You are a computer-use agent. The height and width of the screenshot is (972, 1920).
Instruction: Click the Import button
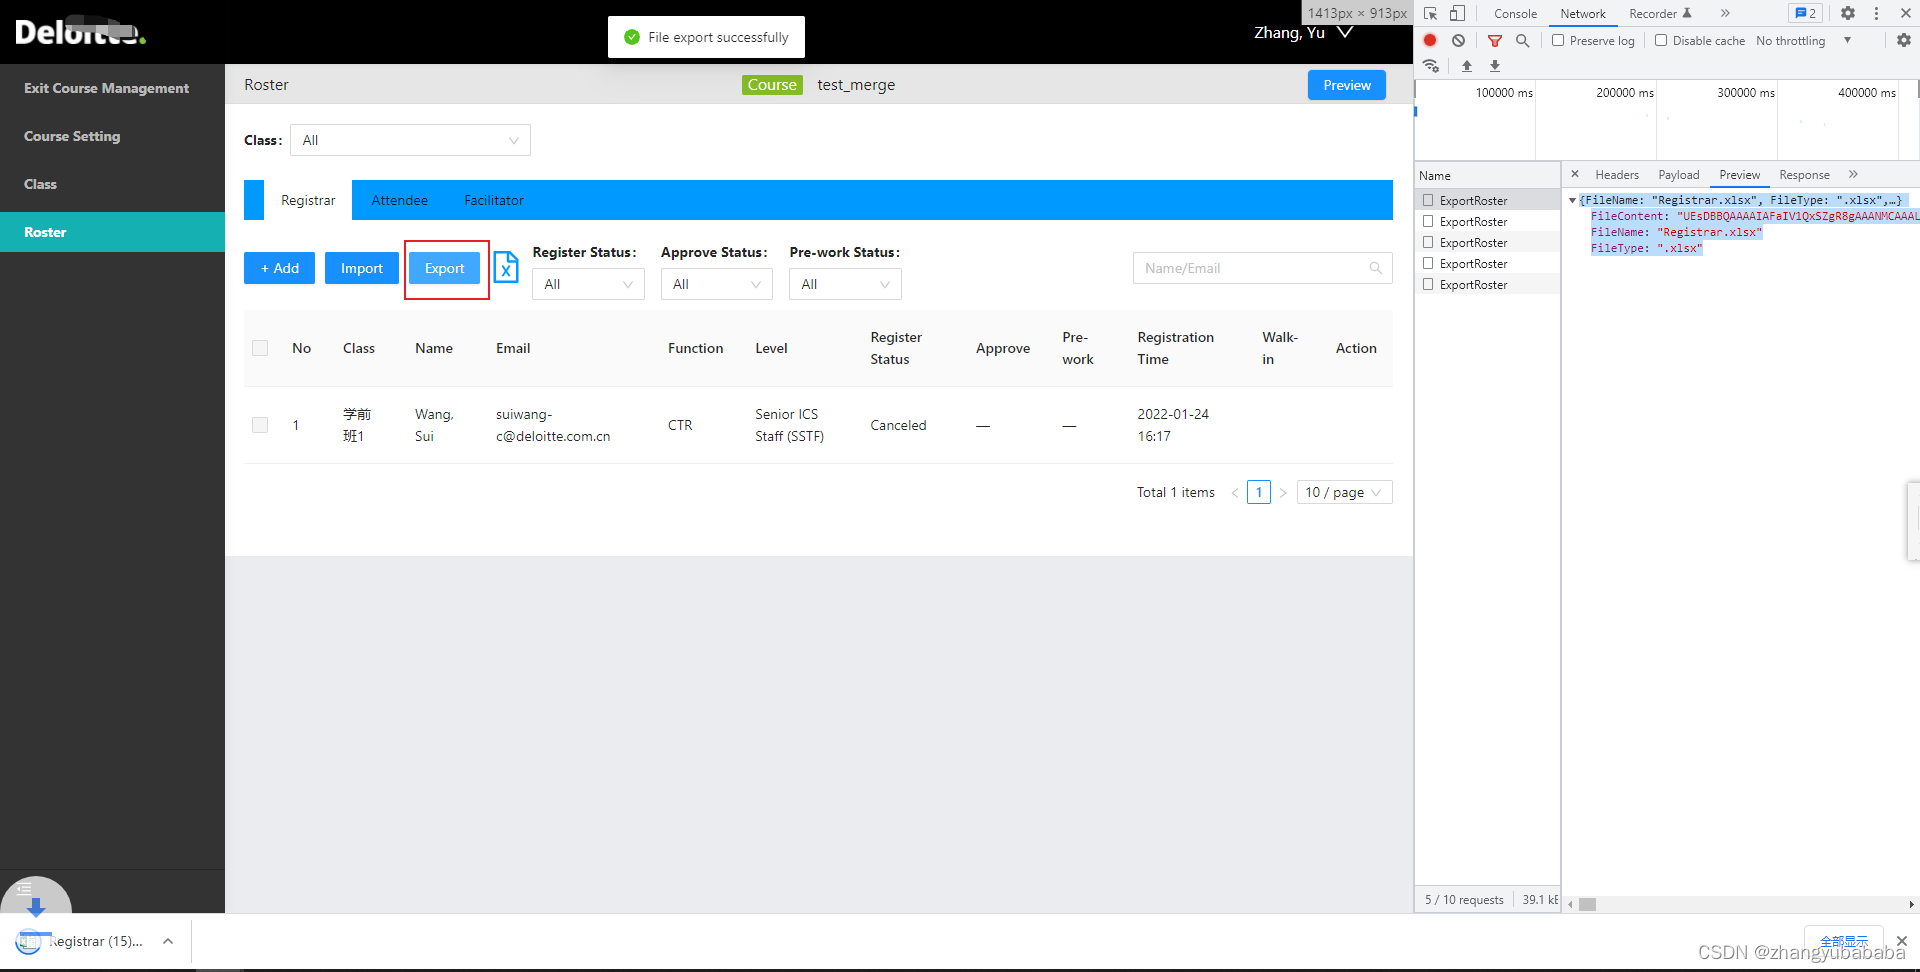362,268
